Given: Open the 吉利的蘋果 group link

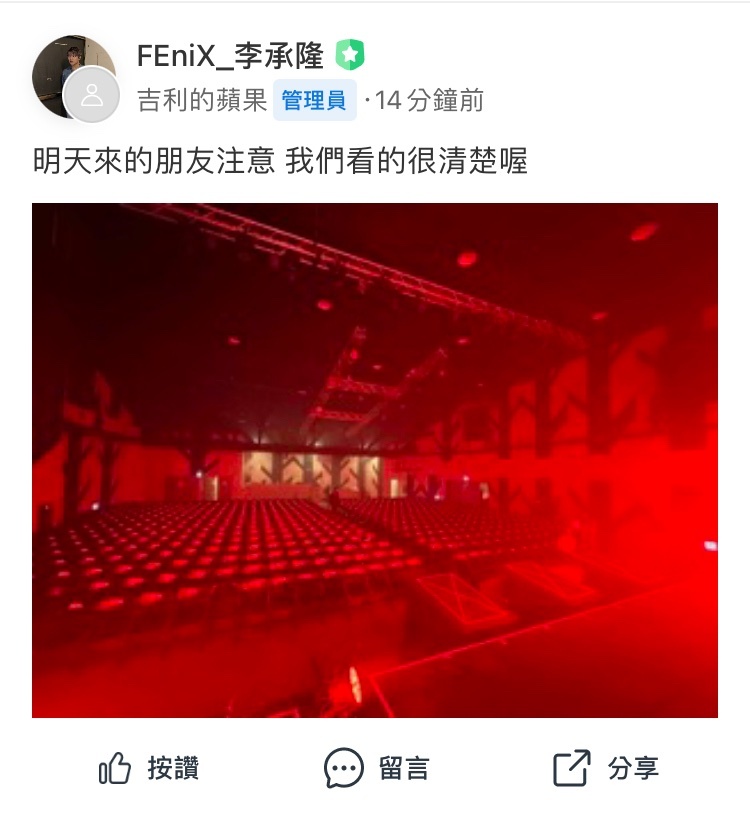Looking at the screenshot, I should [202, 100].
